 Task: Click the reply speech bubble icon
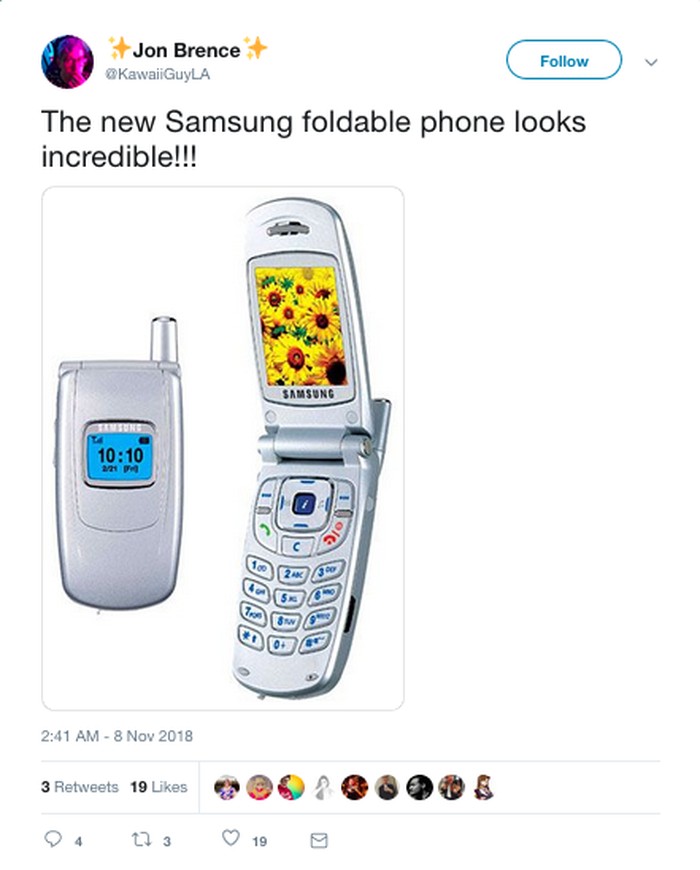point(53,838)
